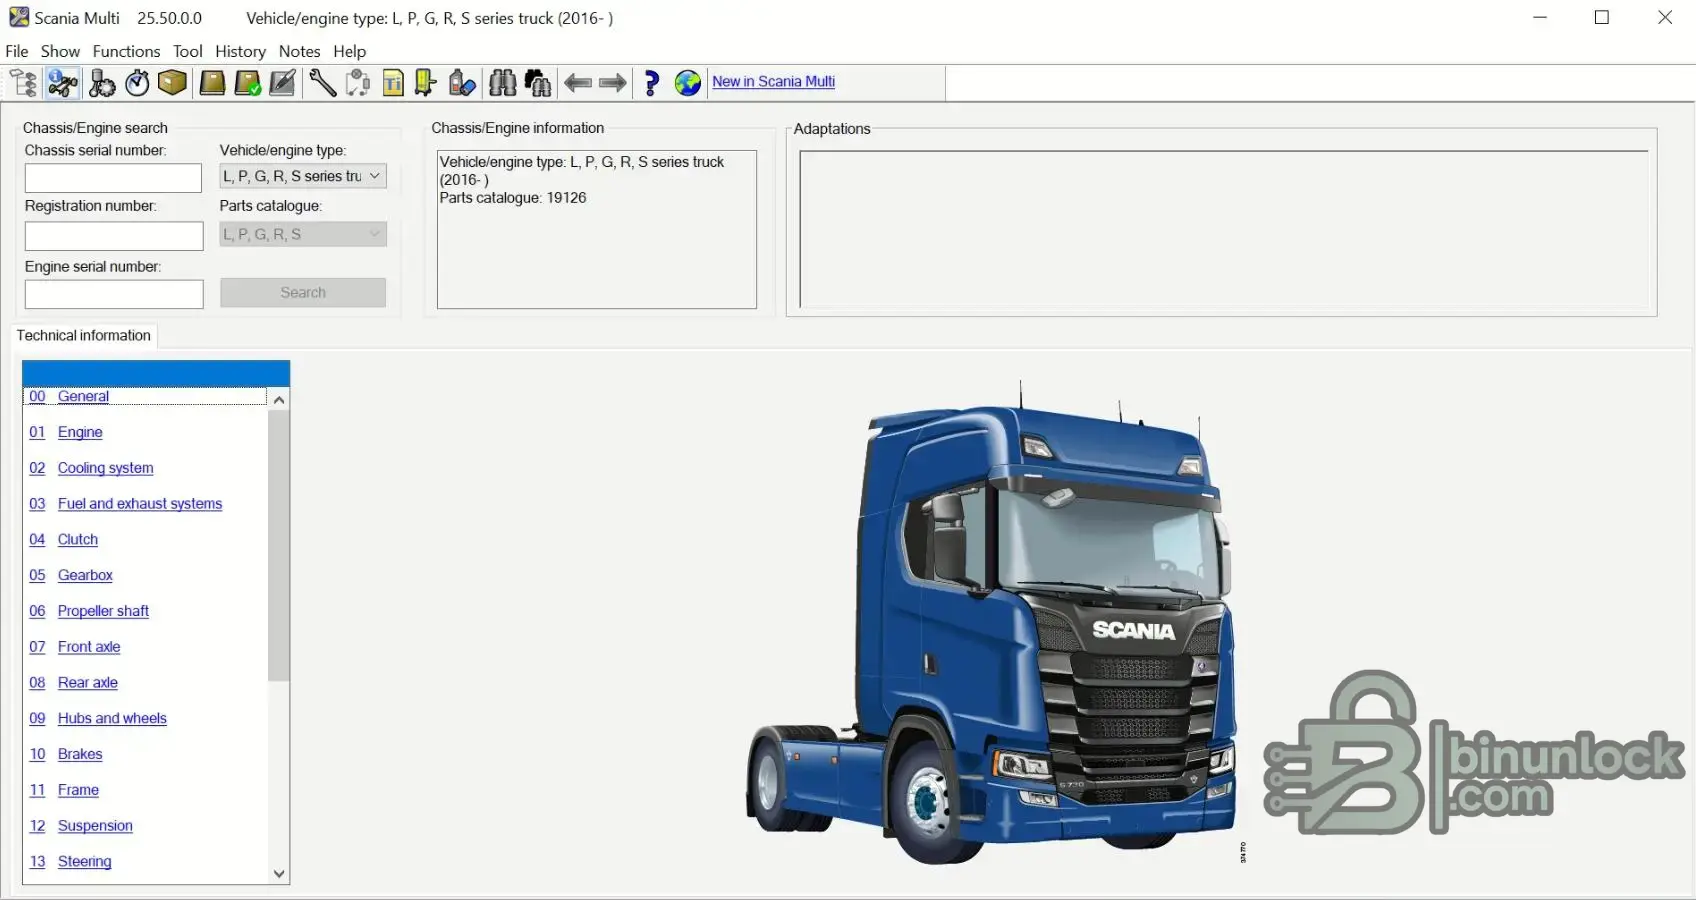The width and height of the screenshot is (1696, 900).
Task: Go forward with the right arrow
Action: point(613,83)
